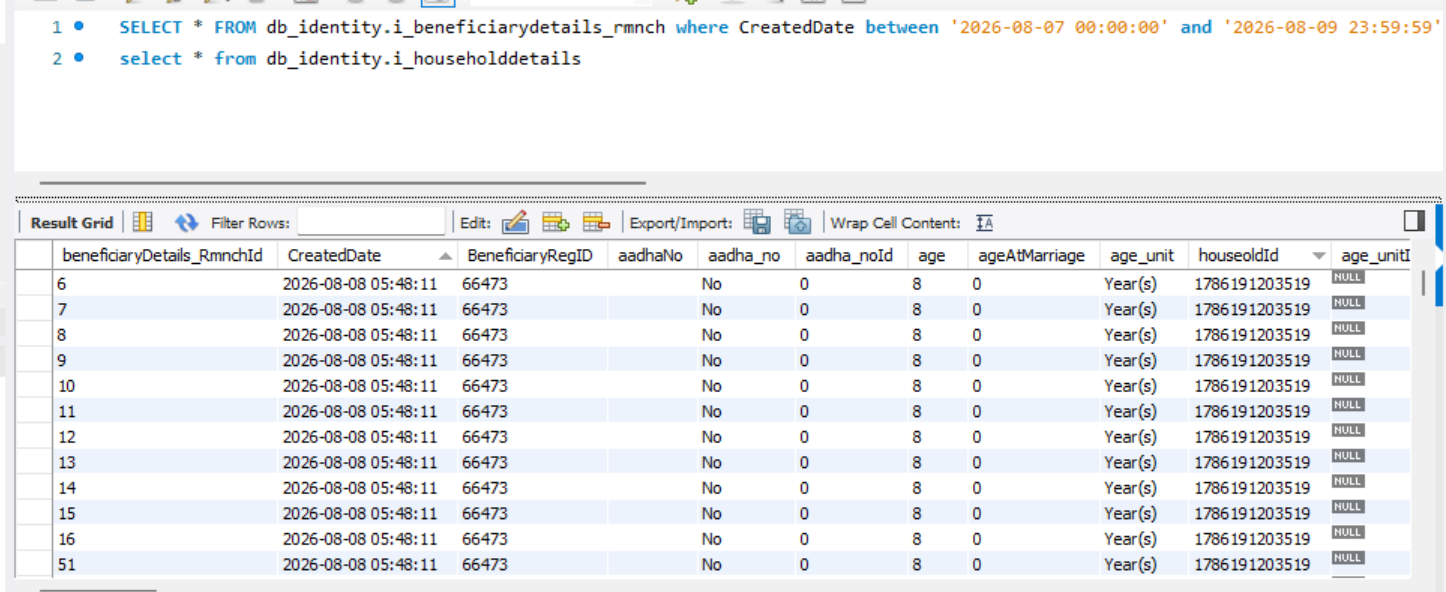Click the aadha_no cell in row 10
The image size is (1446, 592).
746,386
